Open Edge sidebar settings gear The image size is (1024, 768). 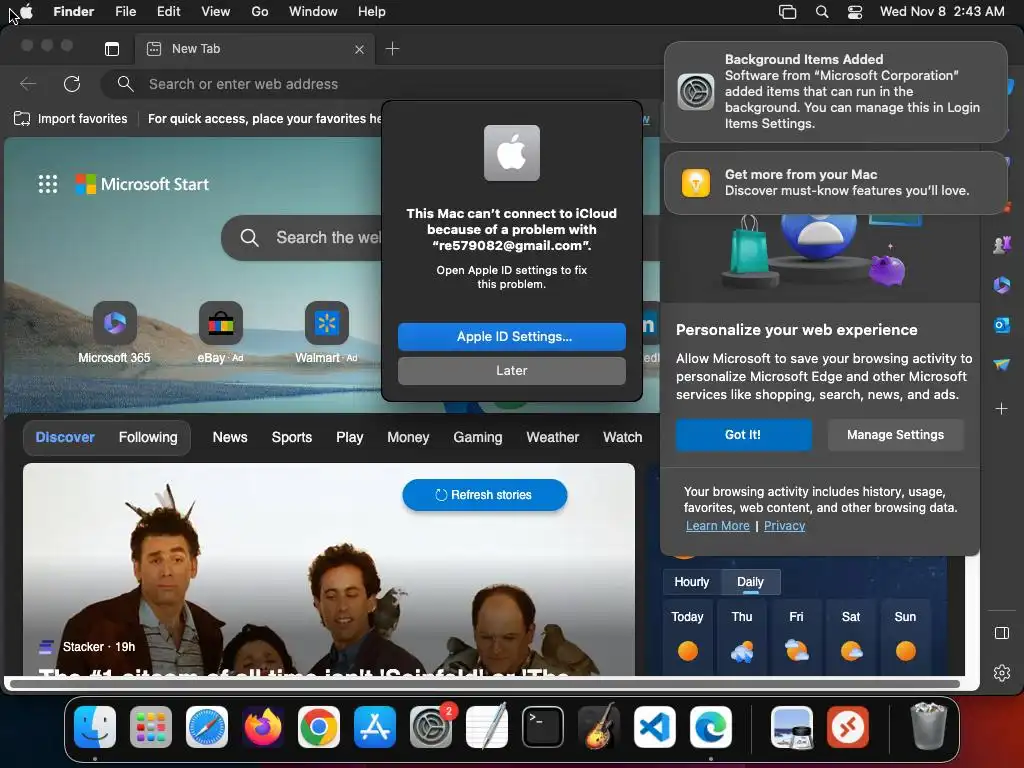(x=1002, y=673)
